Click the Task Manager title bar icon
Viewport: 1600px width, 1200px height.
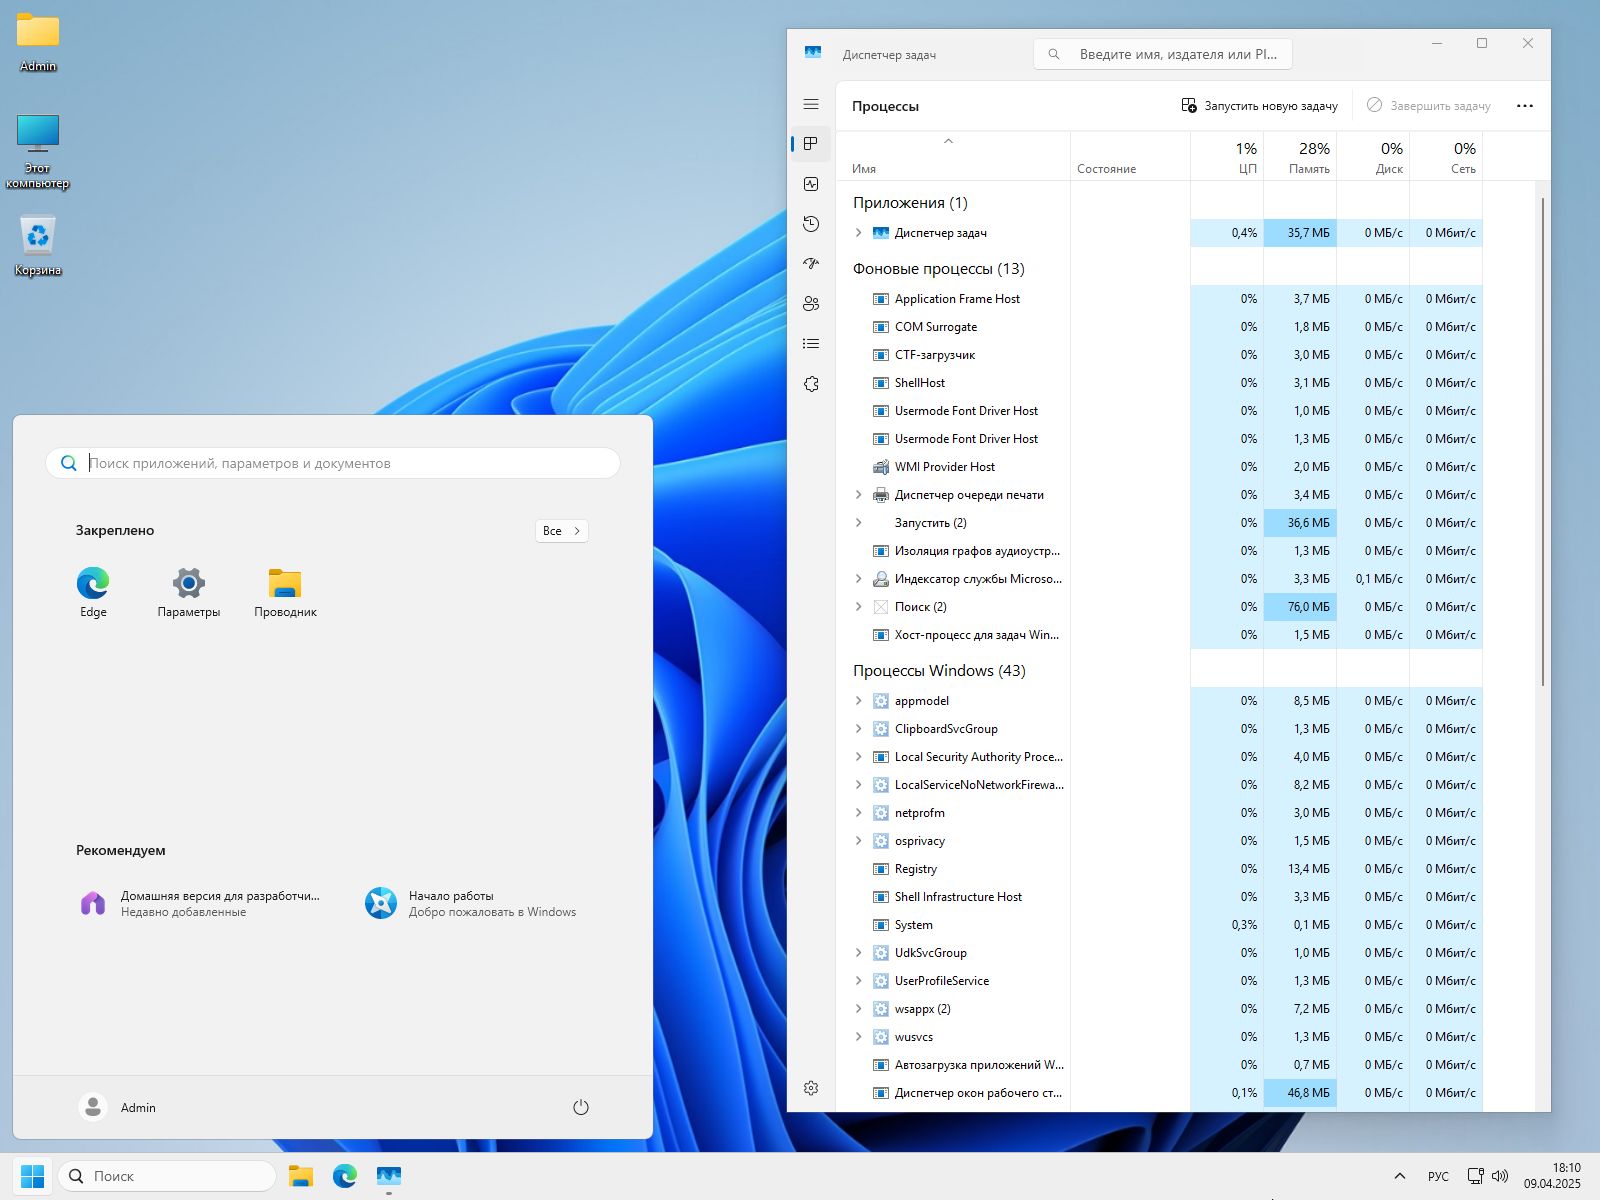pos(813,52)
